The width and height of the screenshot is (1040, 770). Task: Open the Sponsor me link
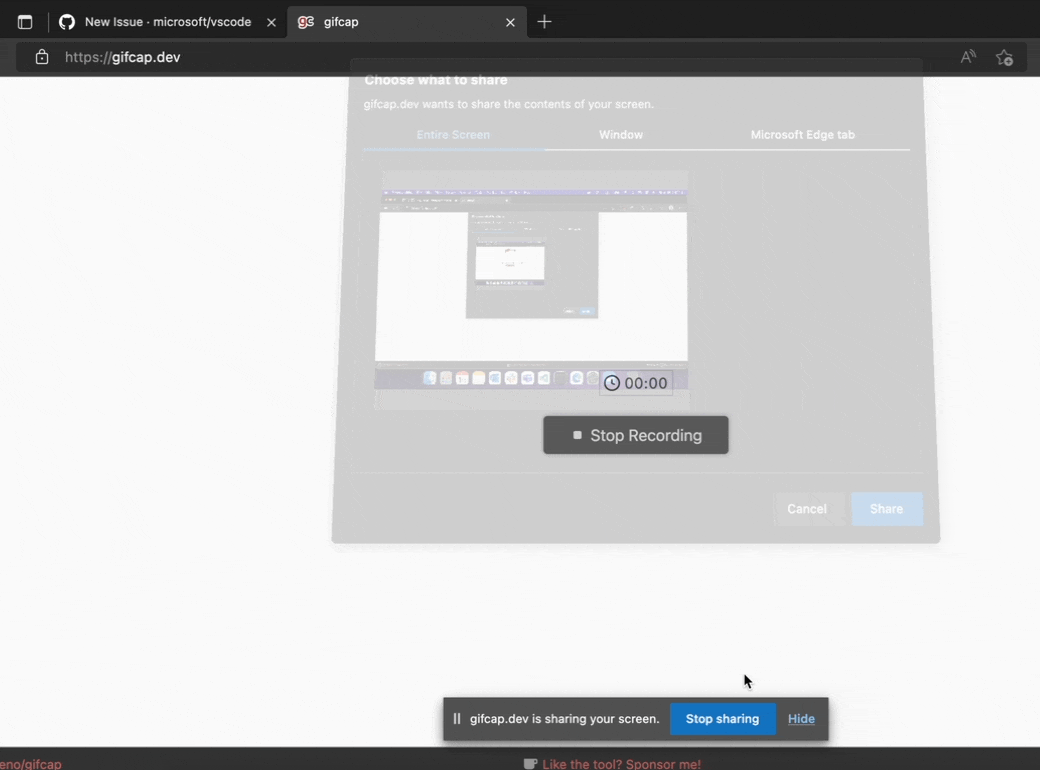coord(621,764)
